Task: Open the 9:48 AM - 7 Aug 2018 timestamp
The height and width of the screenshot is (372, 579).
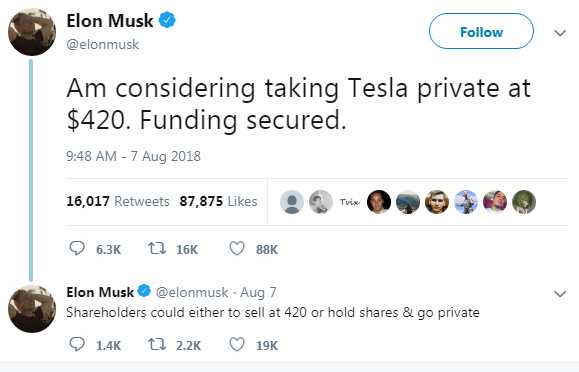Action: tap(133, 156)
